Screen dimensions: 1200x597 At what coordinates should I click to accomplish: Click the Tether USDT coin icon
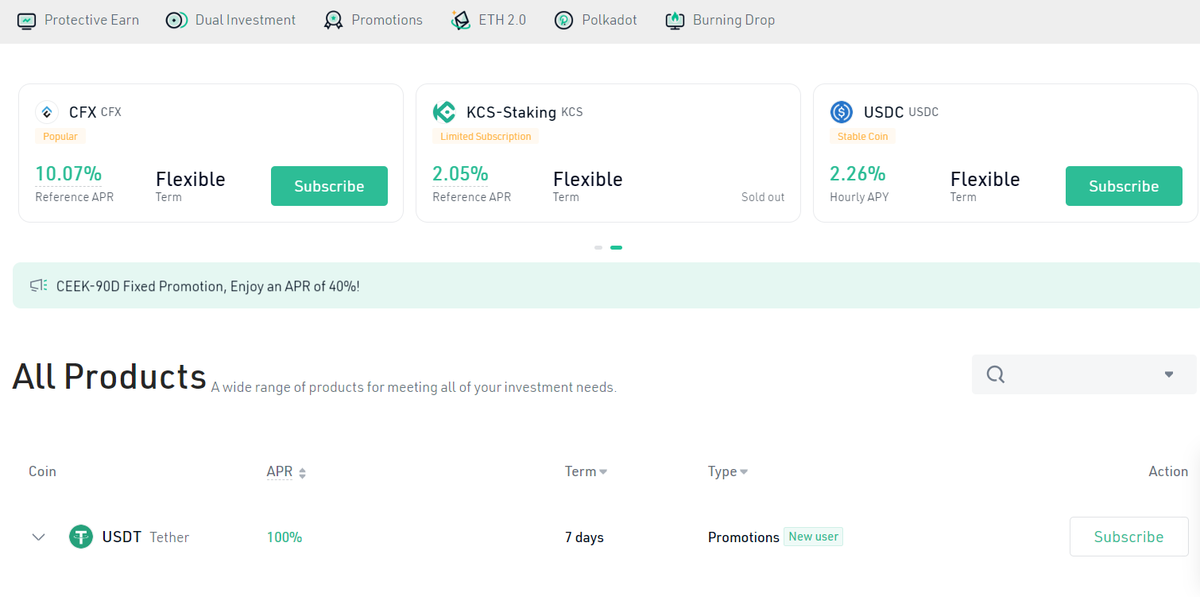tap(80, 537)
